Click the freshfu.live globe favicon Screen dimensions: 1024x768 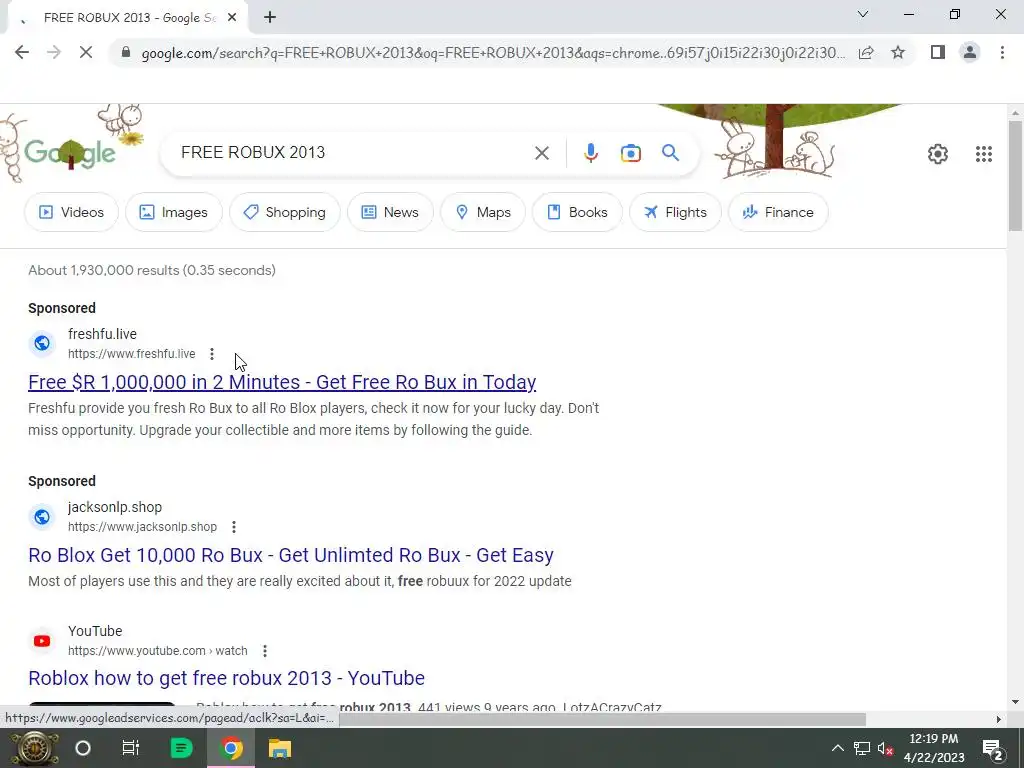(42, 344)
